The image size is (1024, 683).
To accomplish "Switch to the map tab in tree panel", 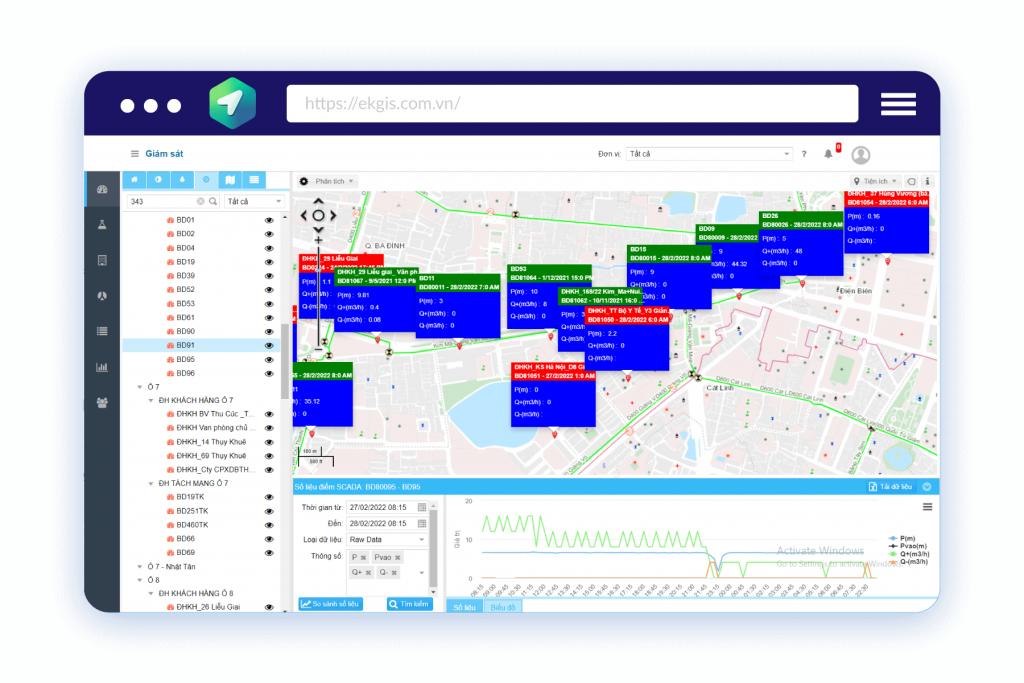I will coord(230,180).
